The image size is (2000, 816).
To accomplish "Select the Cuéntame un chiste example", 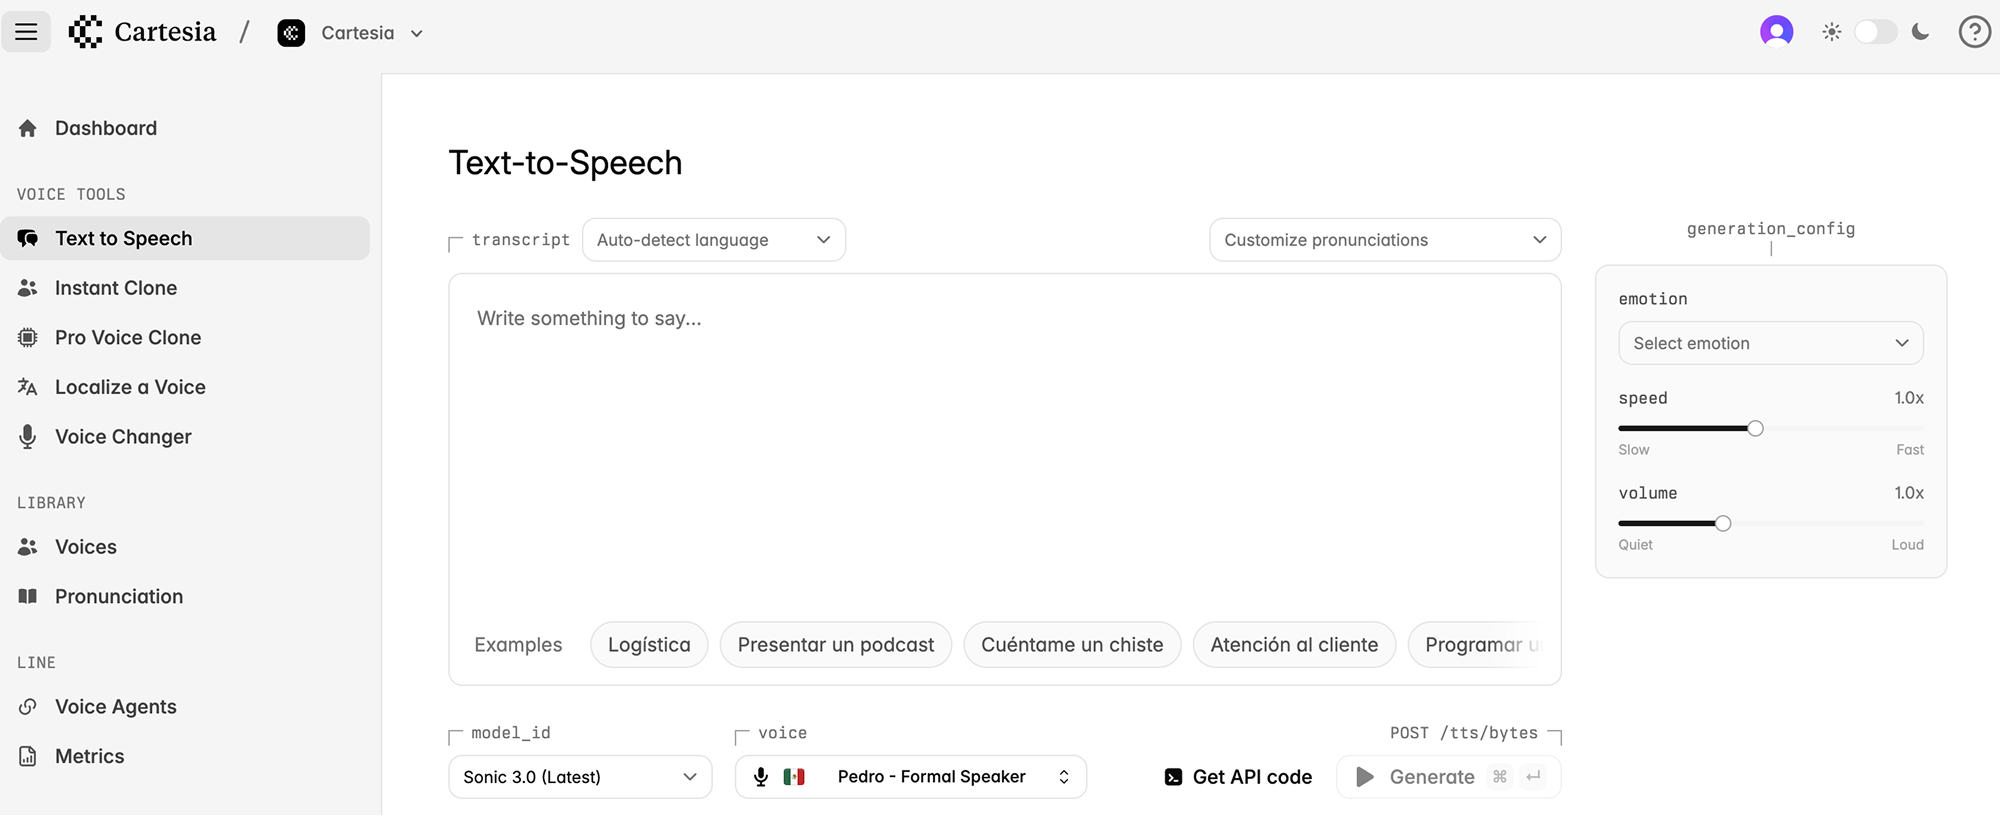I will click(x=1072, y=645).
